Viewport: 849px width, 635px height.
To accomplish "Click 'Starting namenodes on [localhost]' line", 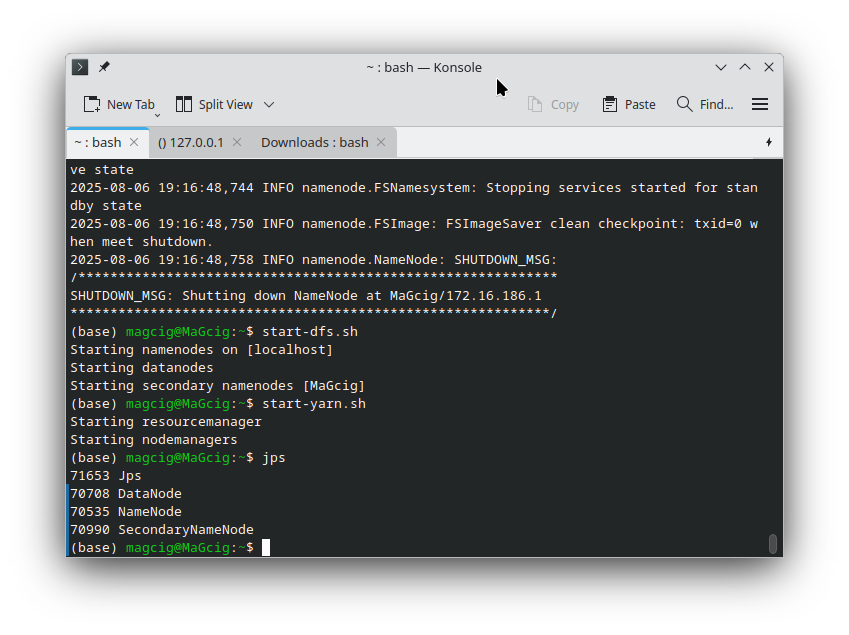I will tap(201, 350).
